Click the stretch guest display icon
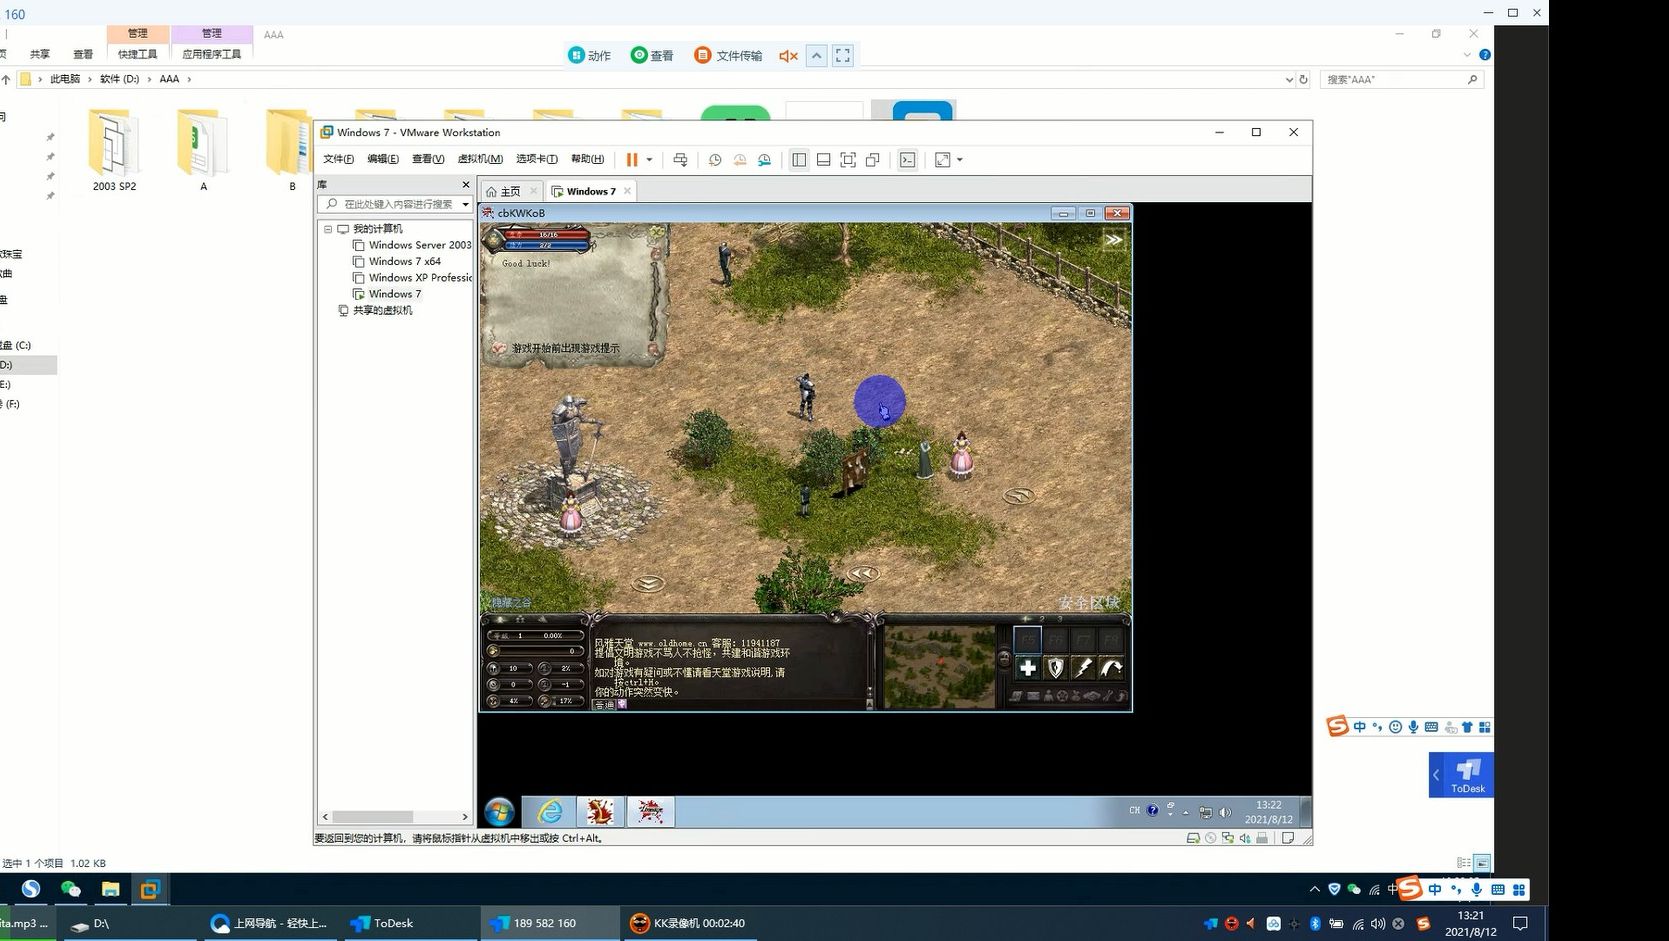Screen dimensions: 1669x941 point(942,160)
